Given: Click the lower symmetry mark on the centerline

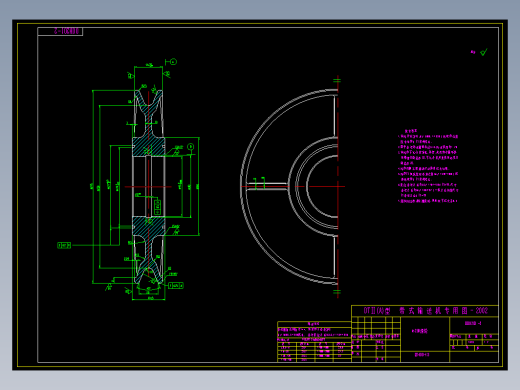Looking at the screenshot, I should tap(337, 292).
